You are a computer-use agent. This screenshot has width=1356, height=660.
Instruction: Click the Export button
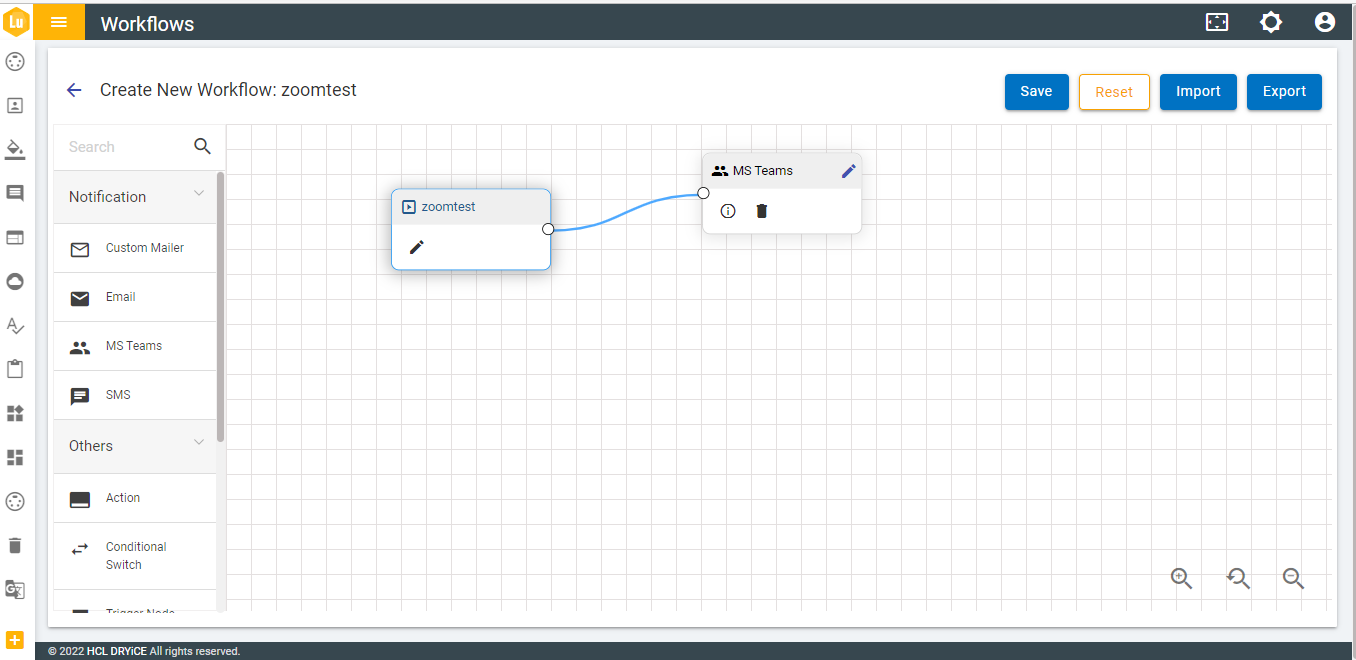1284,92
